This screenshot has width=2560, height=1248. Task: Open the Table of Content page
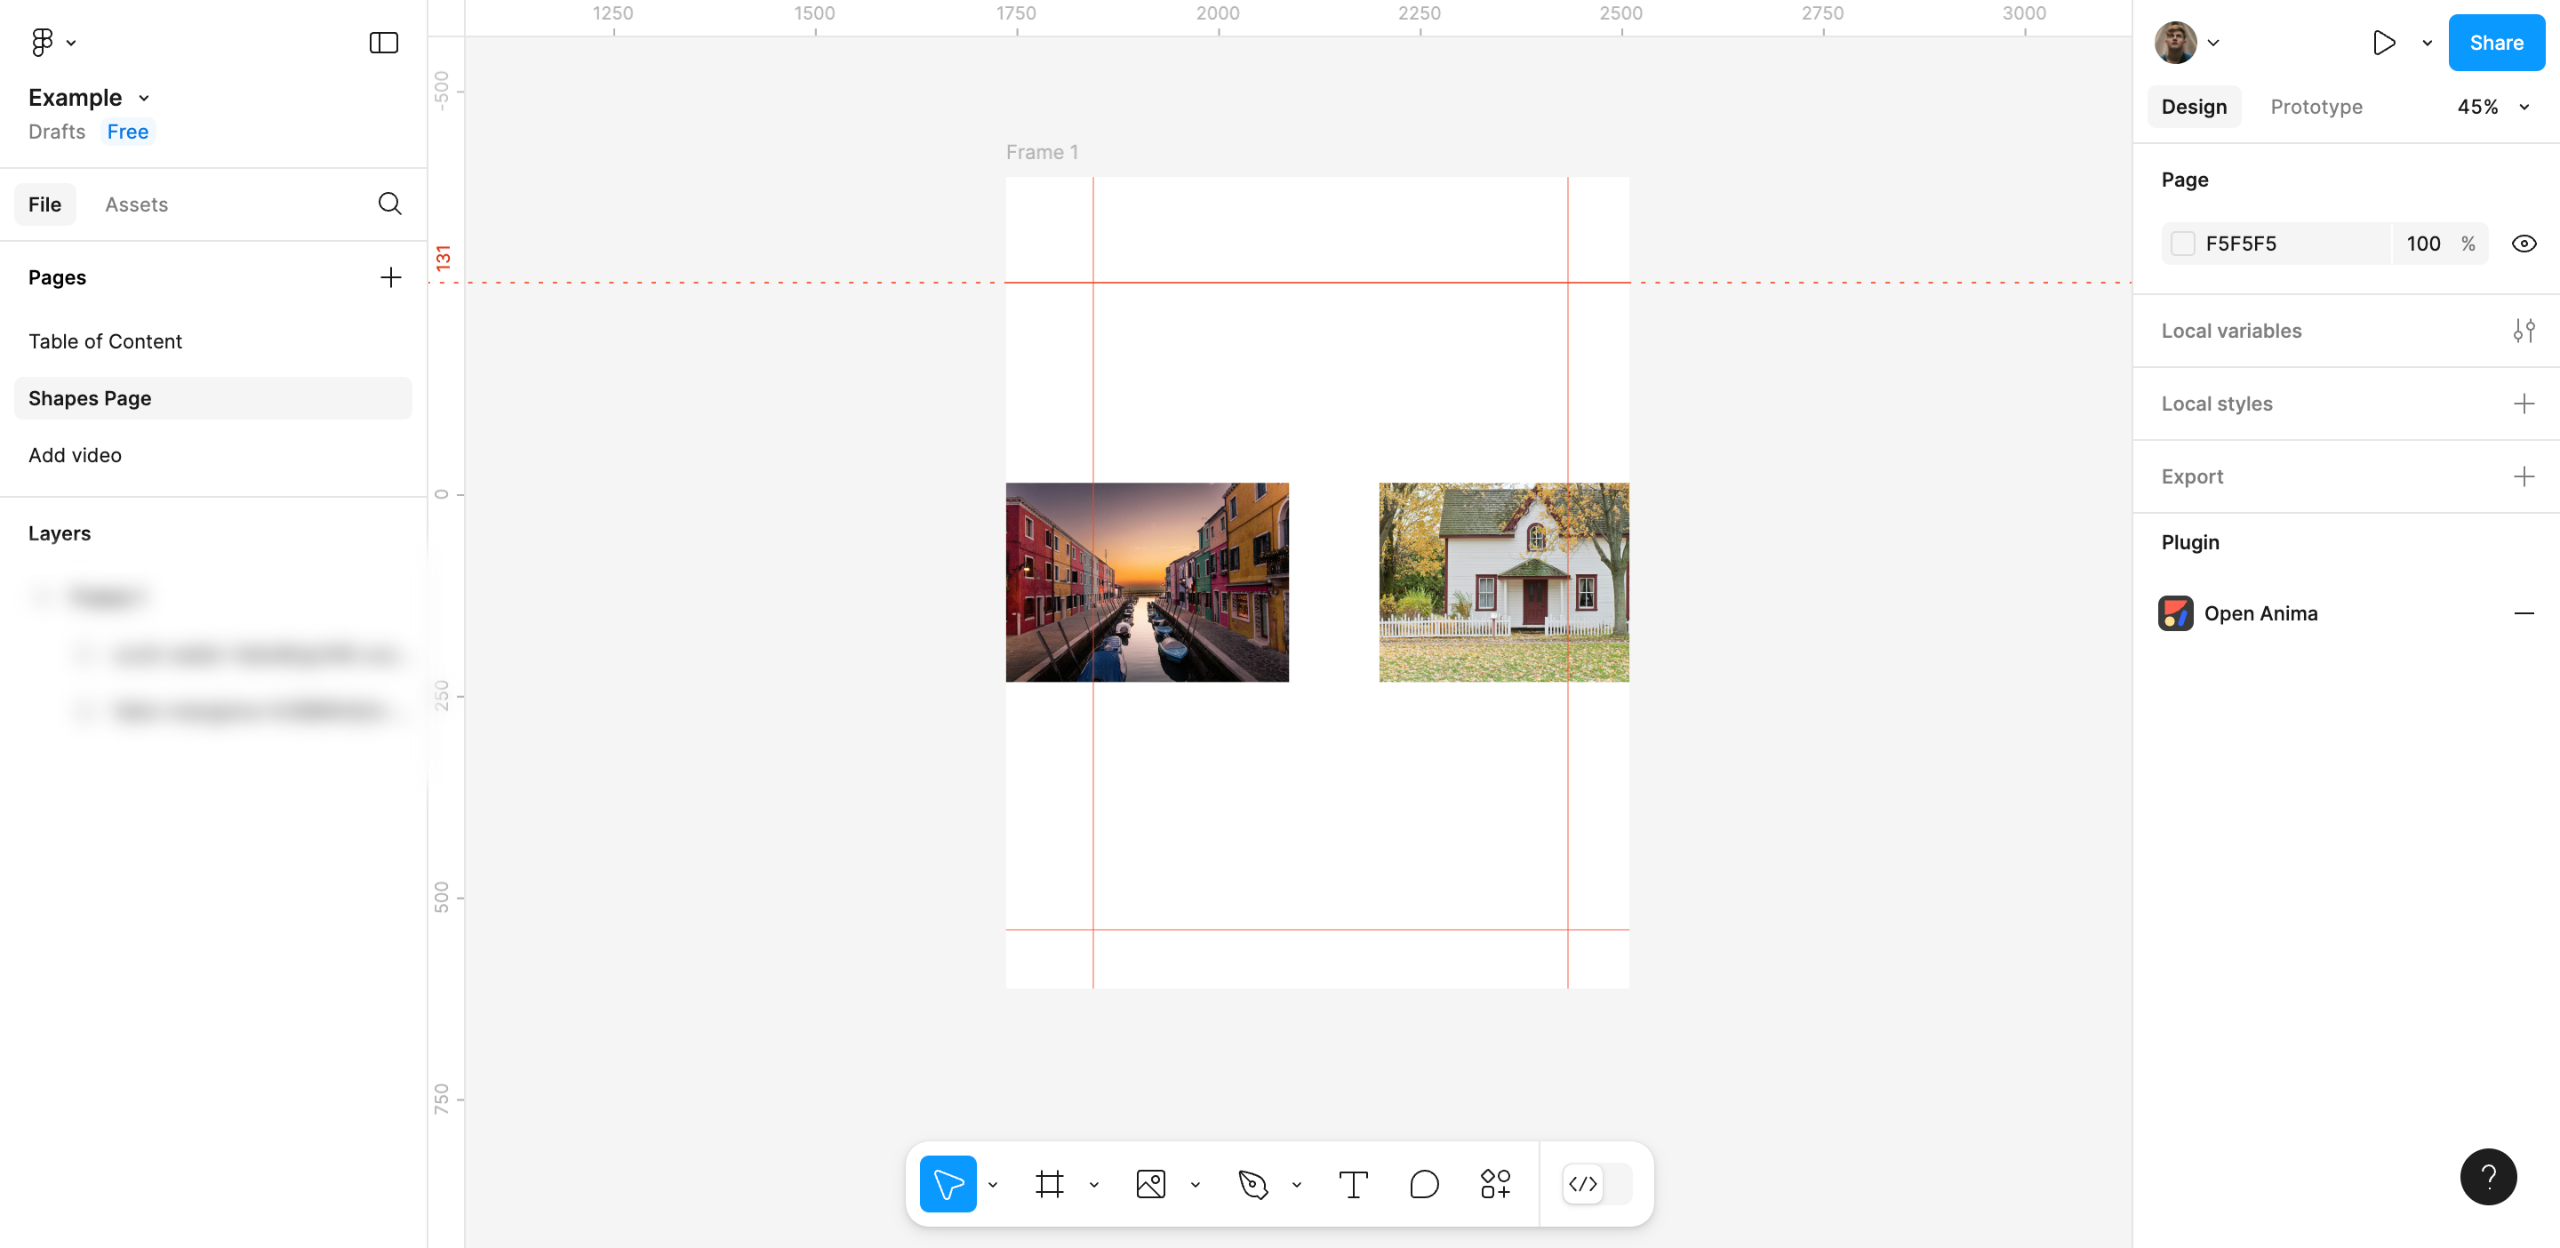click(x=105, y=341)
